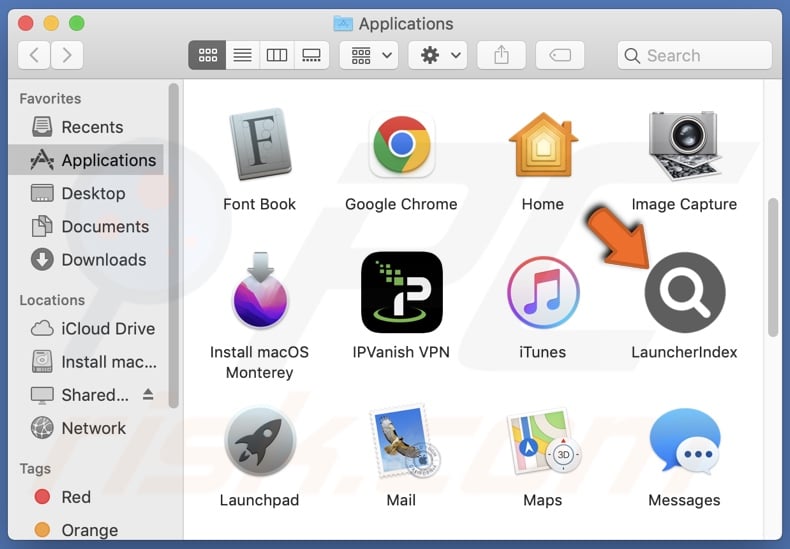This screenshot has width=790, height=549.
Task: Open the Messages app icon
Action: [684, 441]
